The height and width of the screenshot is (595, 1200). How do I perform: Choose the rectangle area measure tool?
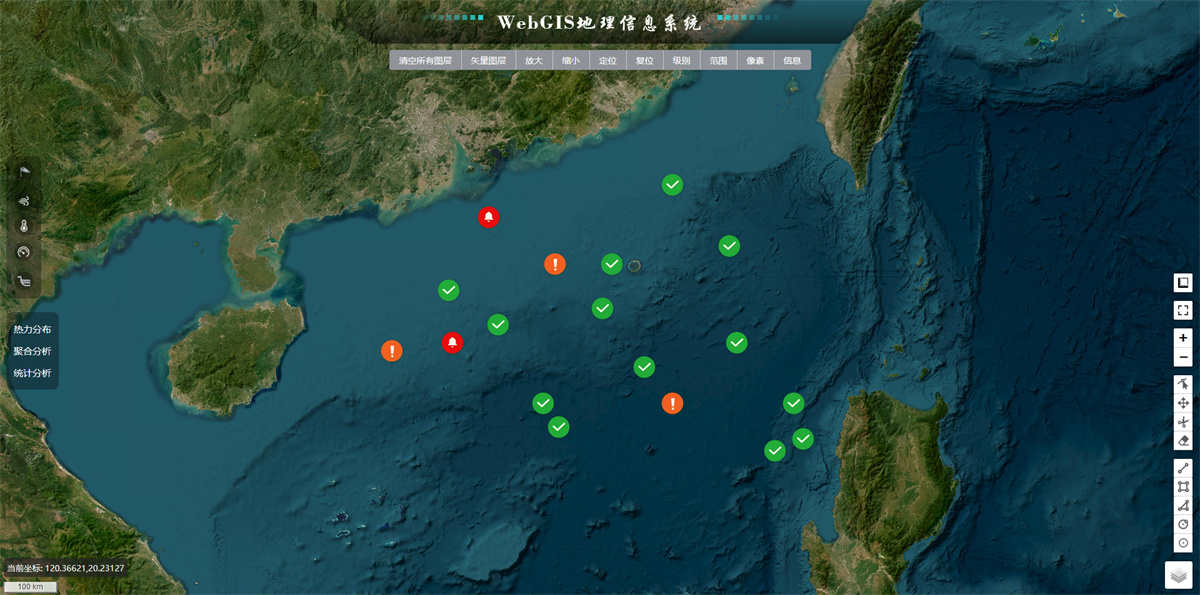coord(1183,487)
